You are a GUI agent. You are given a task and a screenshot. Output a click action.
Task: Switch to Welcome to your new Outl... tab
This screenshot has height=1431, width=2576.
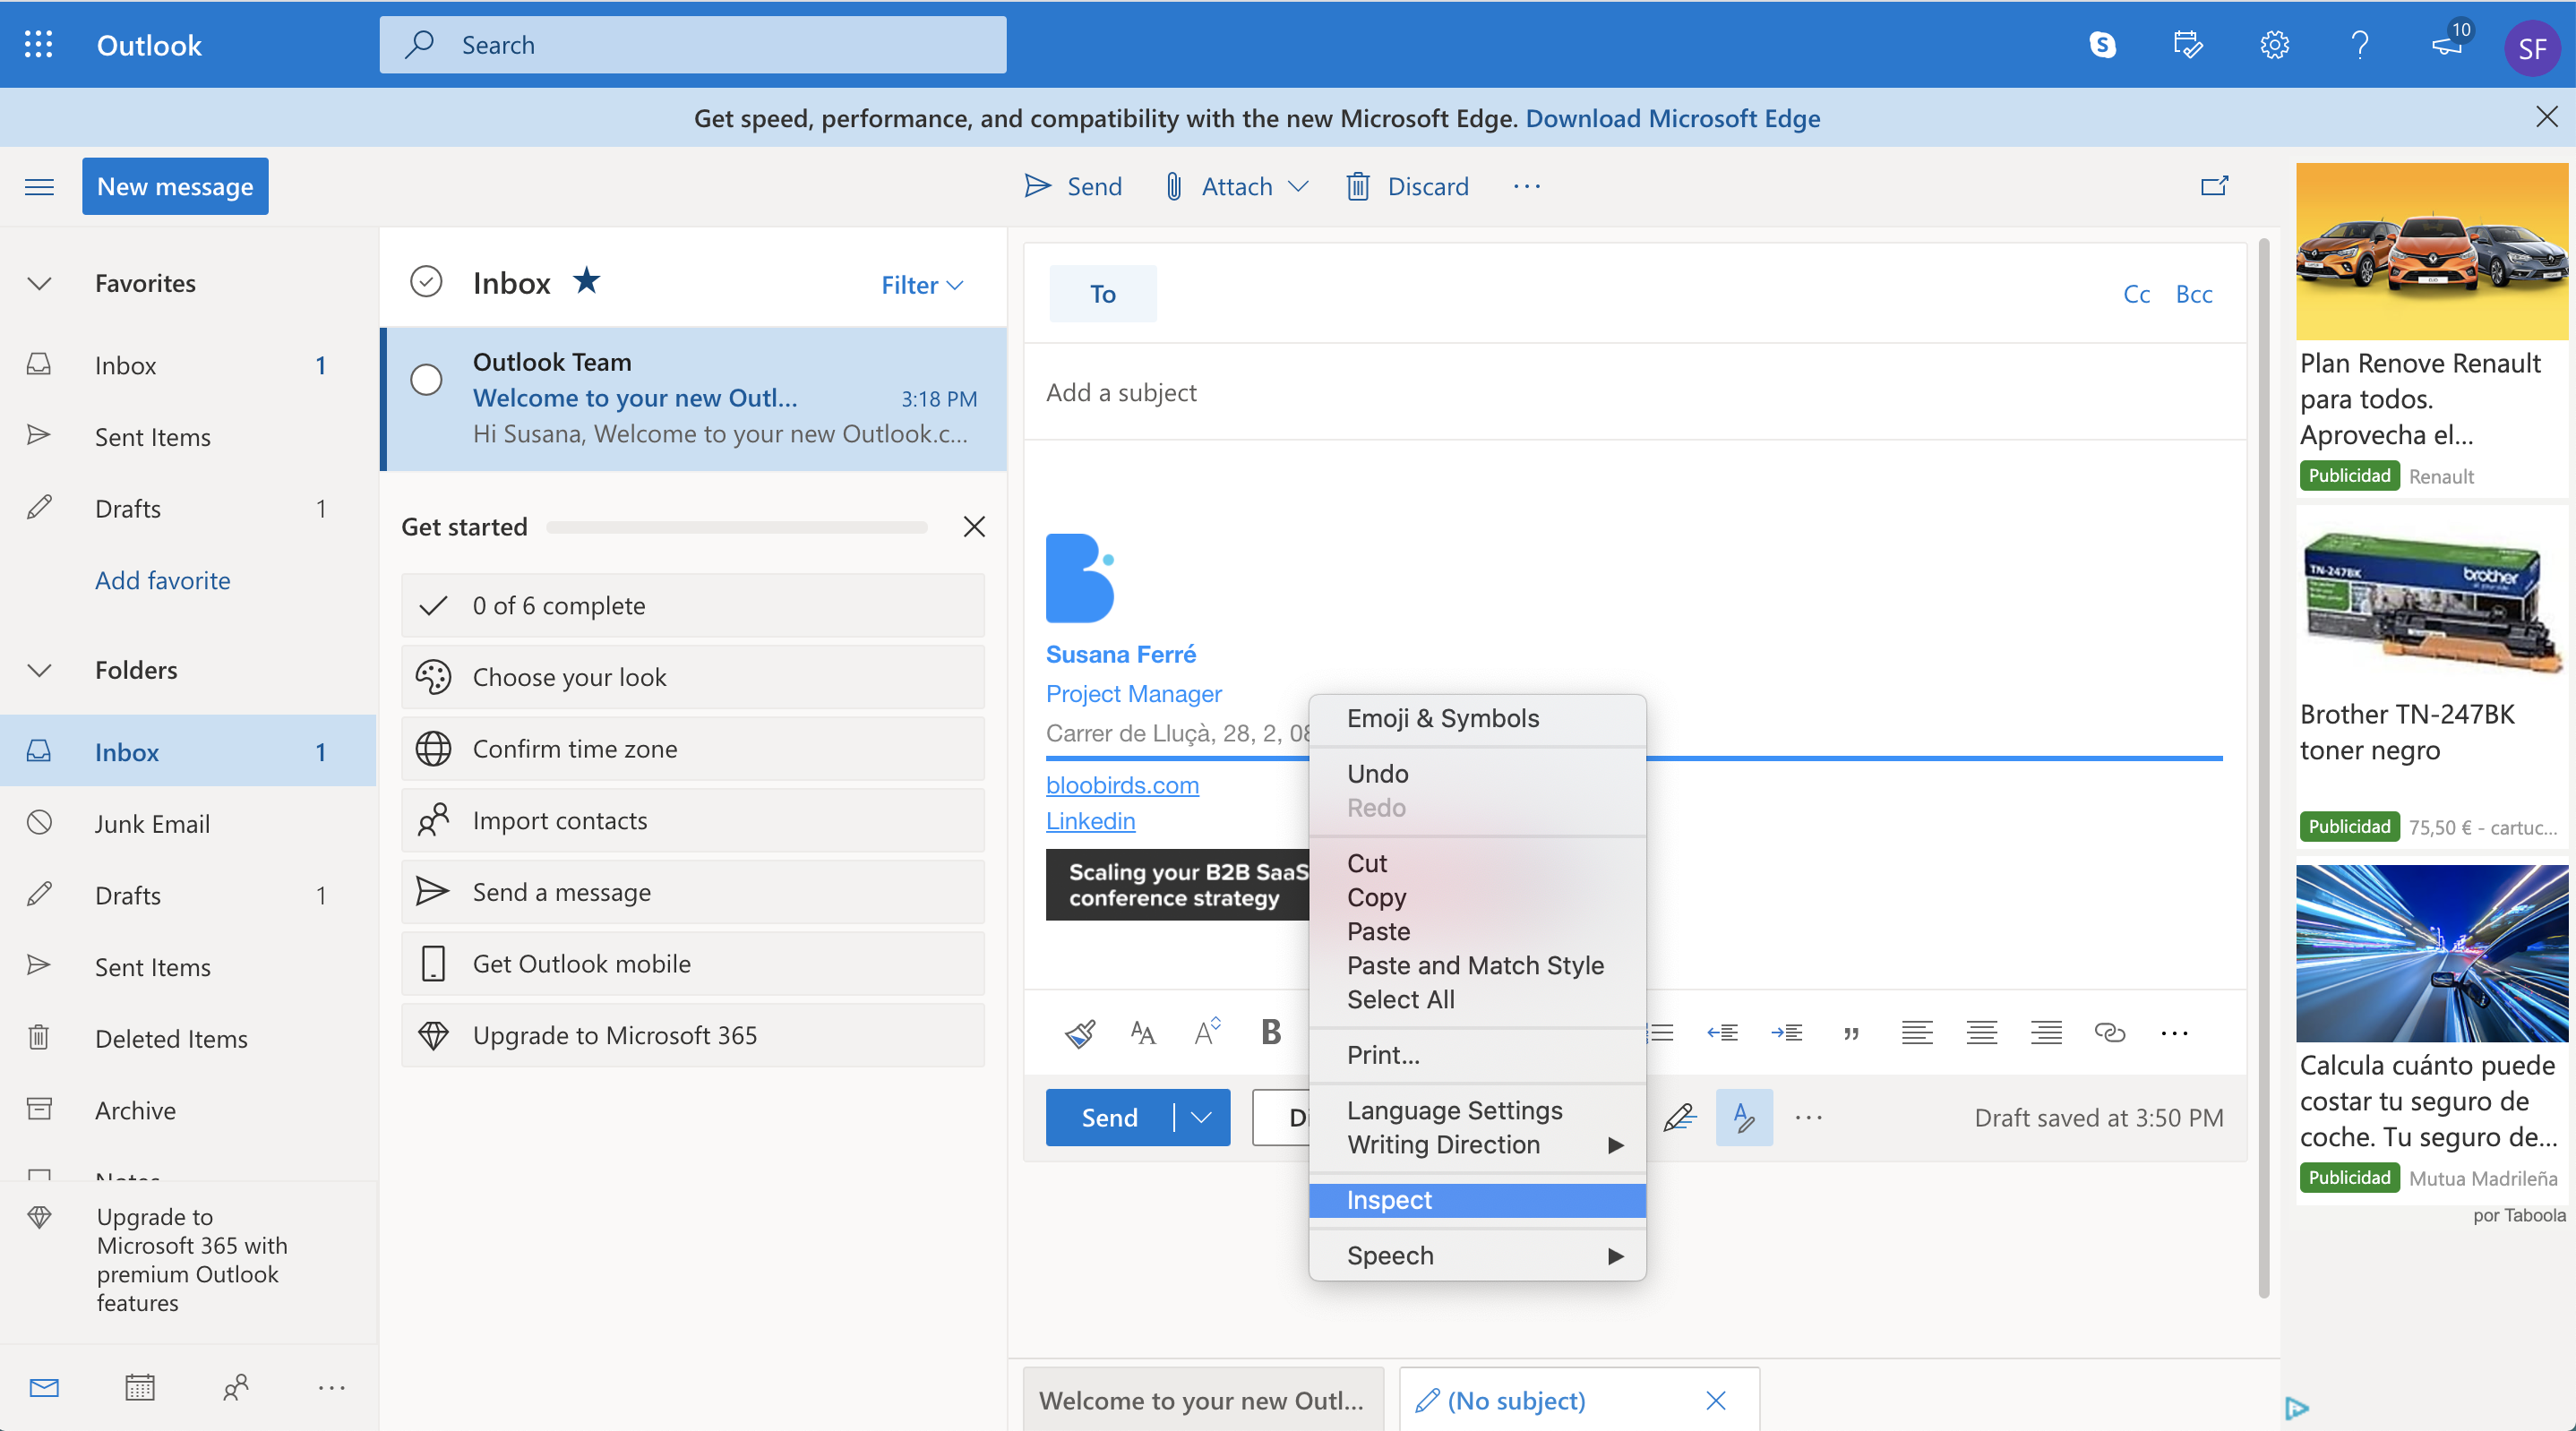[1203, 1399]
